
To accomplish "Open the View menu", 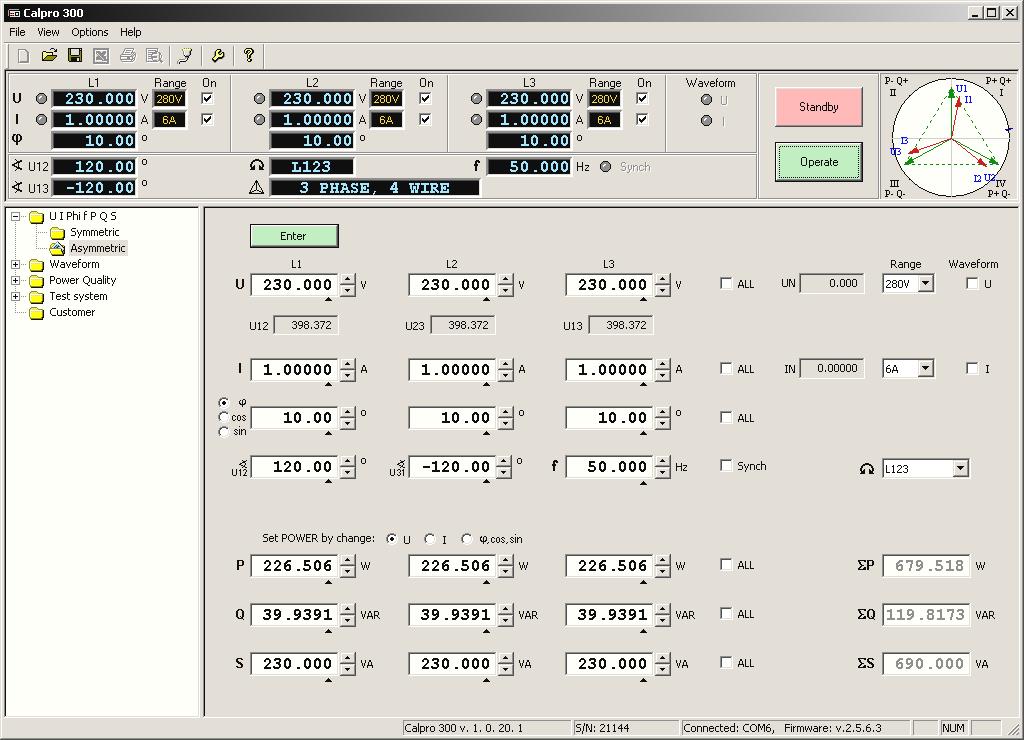I will (48, 32).
